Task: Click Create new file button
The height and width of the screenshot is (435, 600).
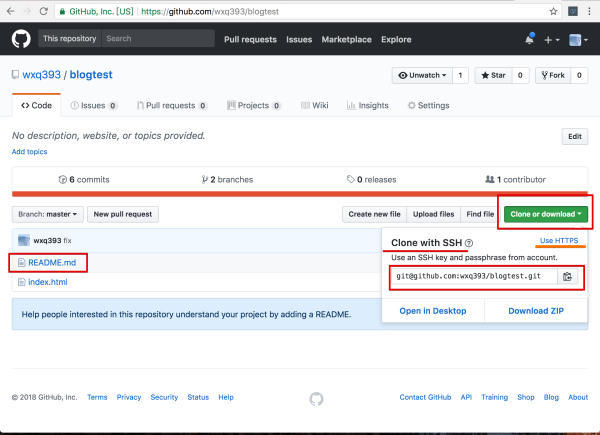Action: point(374,214)
